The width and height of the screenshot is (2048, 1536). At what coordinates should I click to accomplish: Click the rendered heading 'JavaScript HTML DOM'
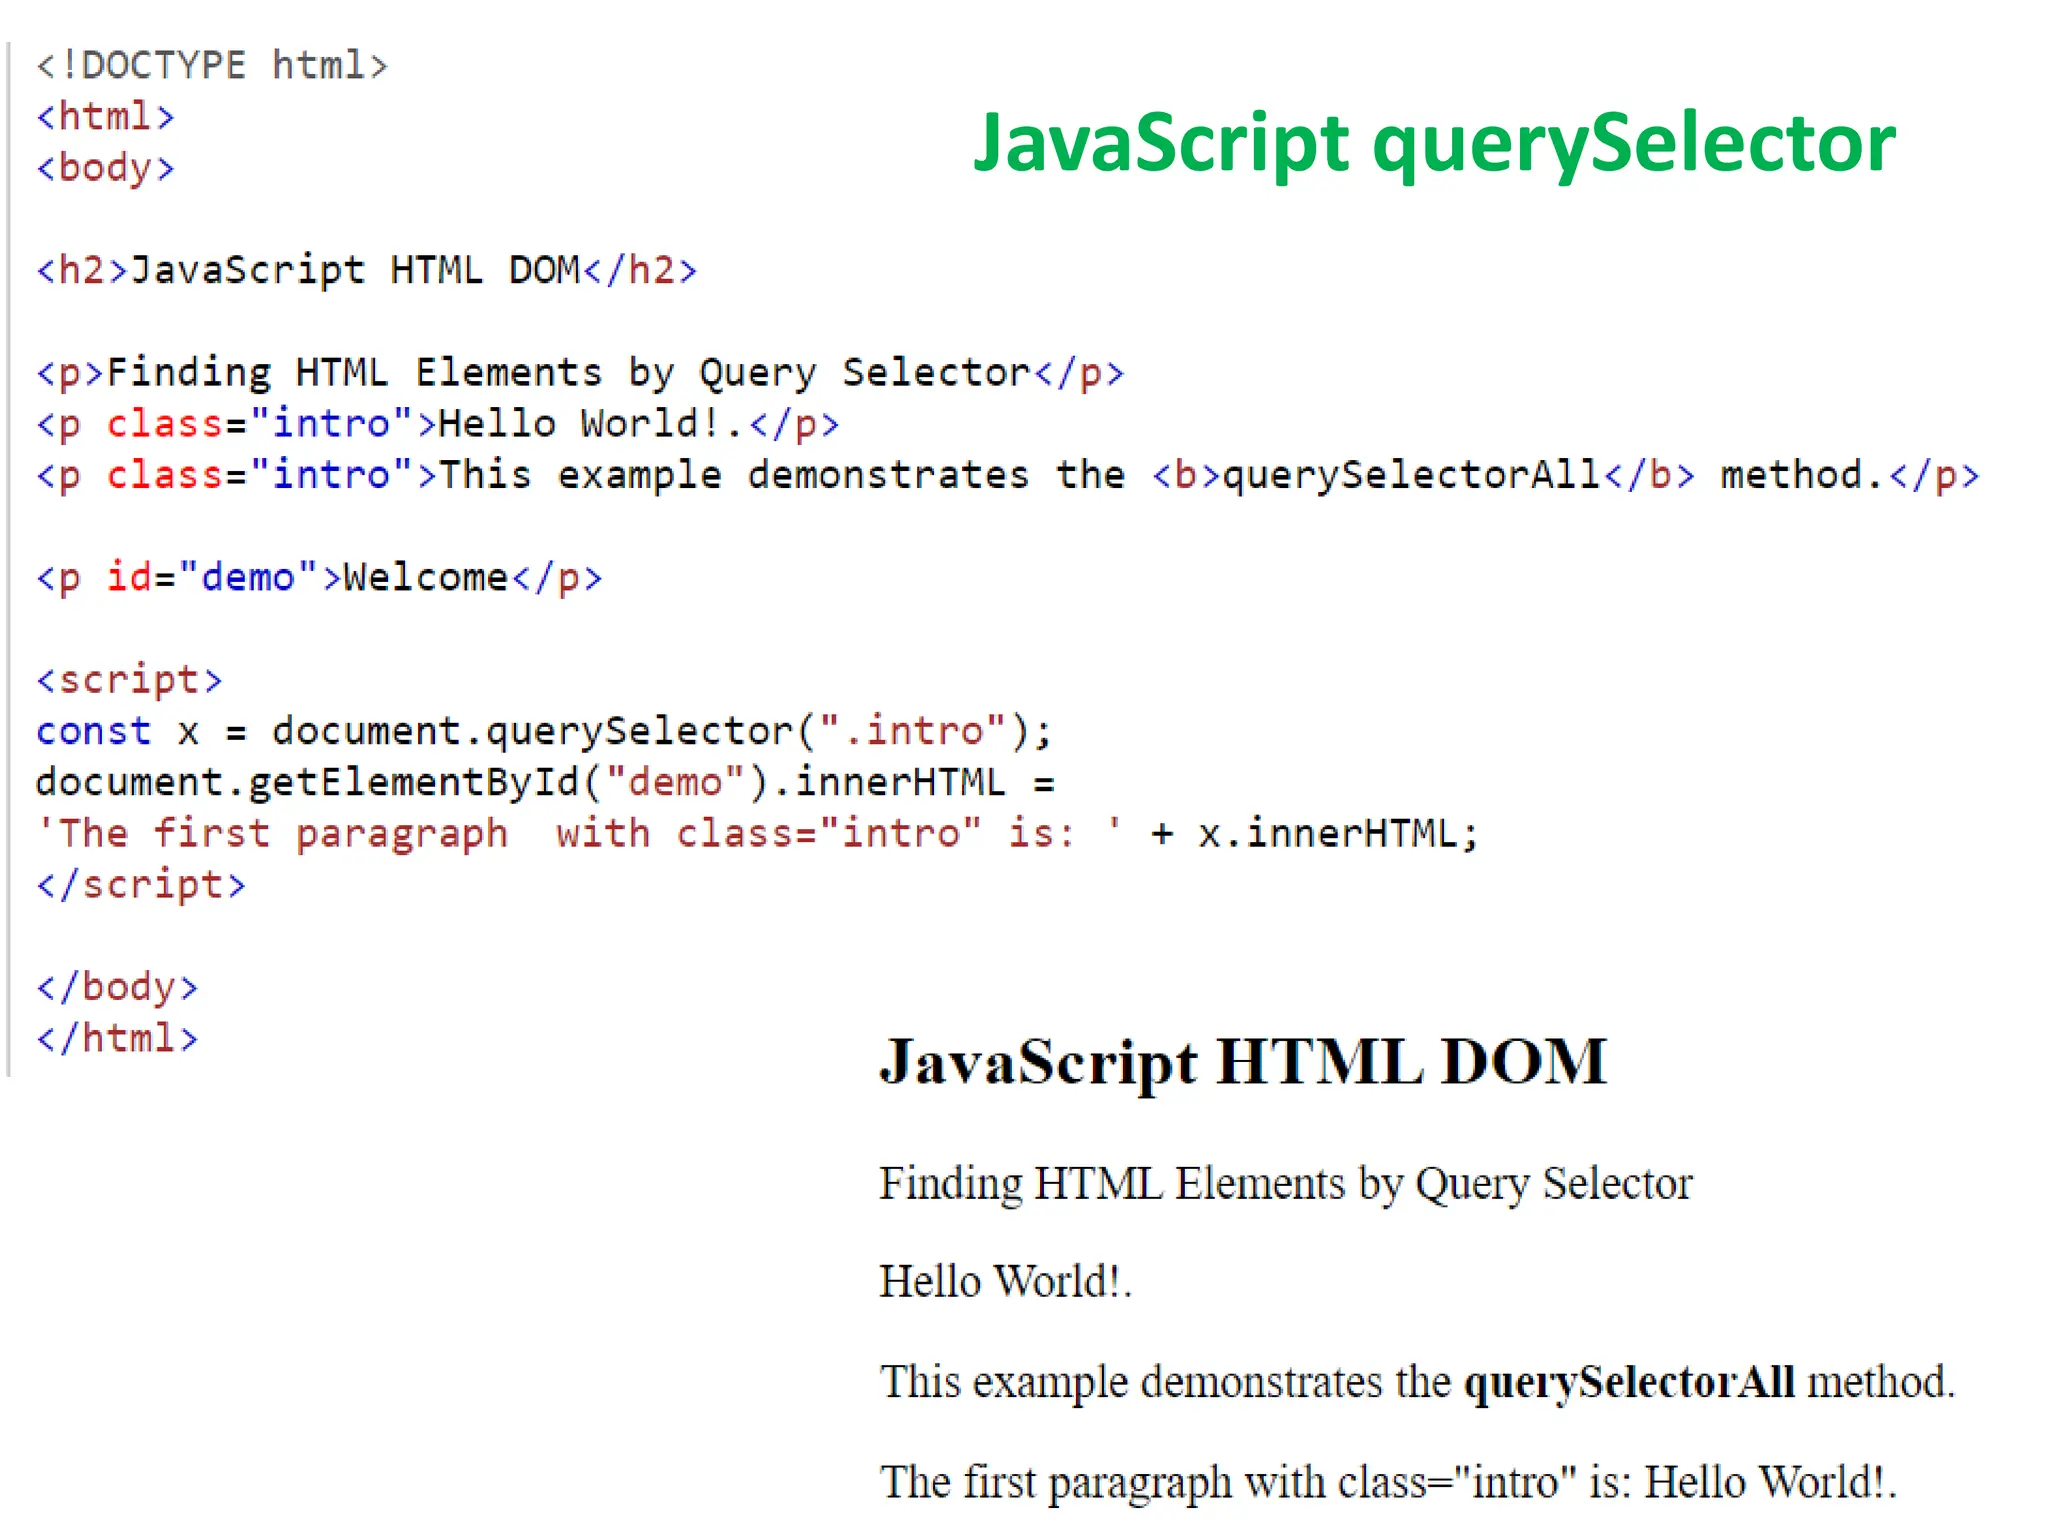(1244, 1062)
